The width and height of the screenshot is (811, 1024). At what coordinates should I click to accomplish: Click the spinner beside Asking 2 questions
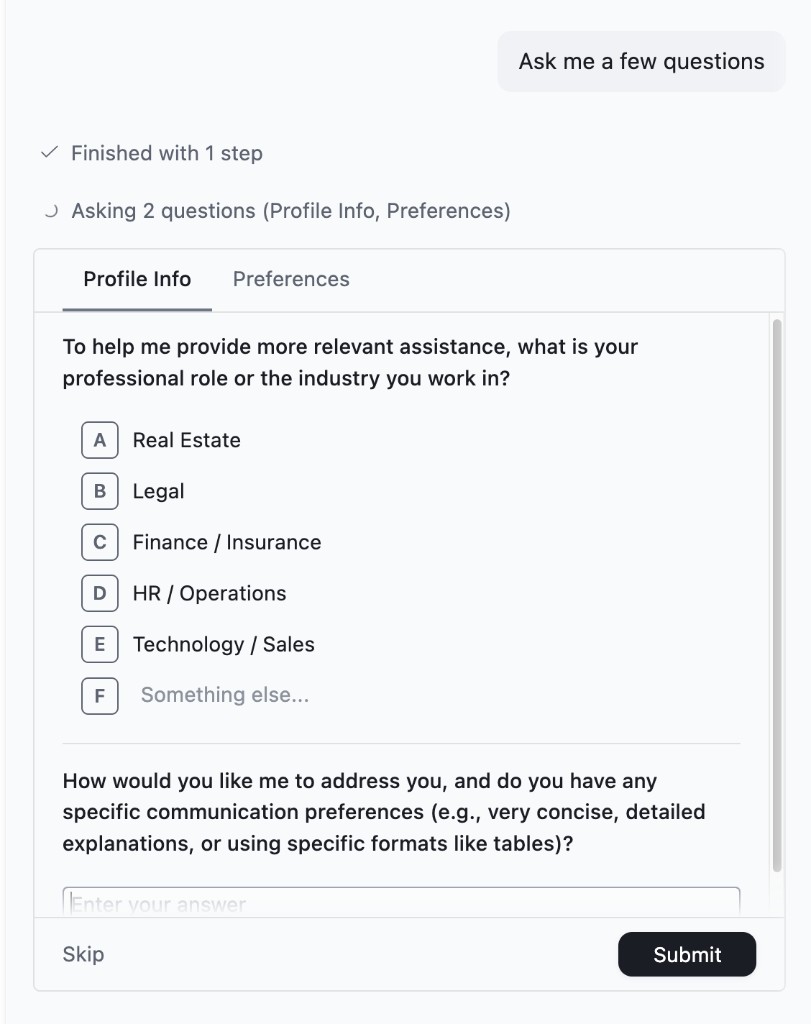pyautogui.click(x=49, y=211)
